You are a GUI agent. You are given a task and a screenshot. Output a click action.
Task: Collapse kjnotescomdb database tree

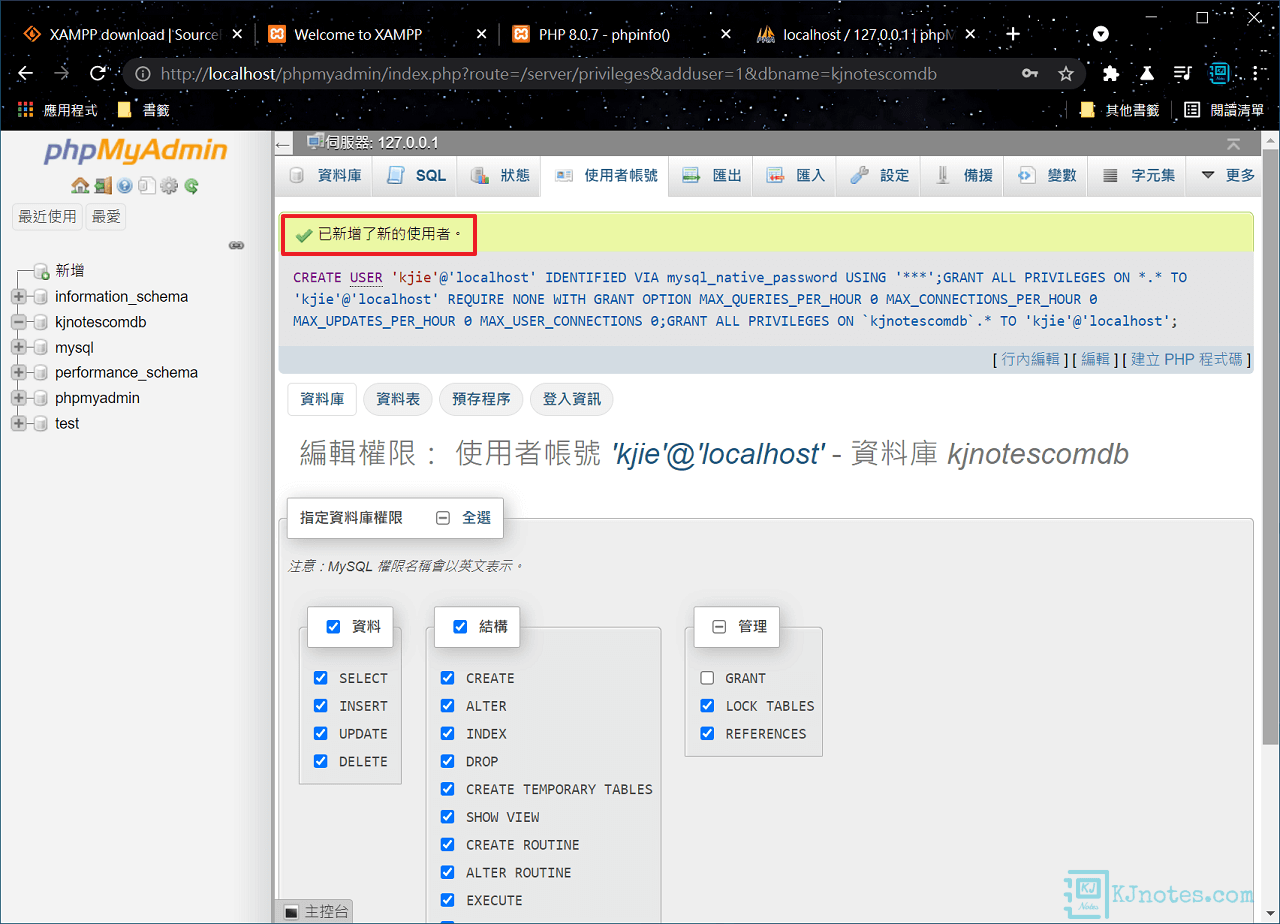click(19, 322)
